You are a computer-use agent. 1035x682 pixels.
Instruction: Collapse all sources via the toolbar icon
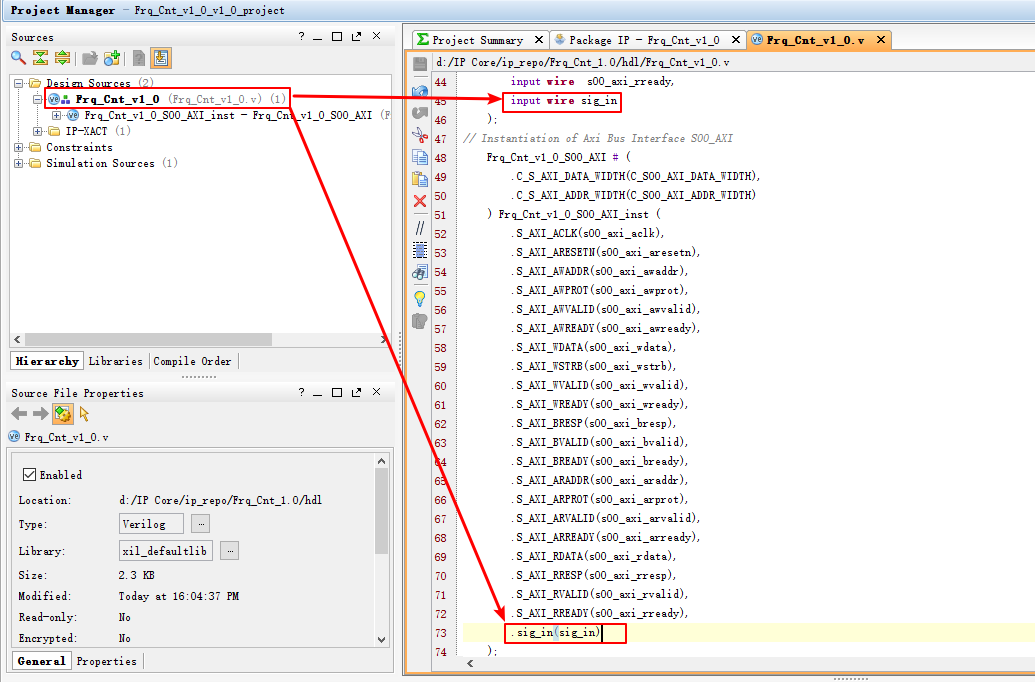tap(40, 58)
